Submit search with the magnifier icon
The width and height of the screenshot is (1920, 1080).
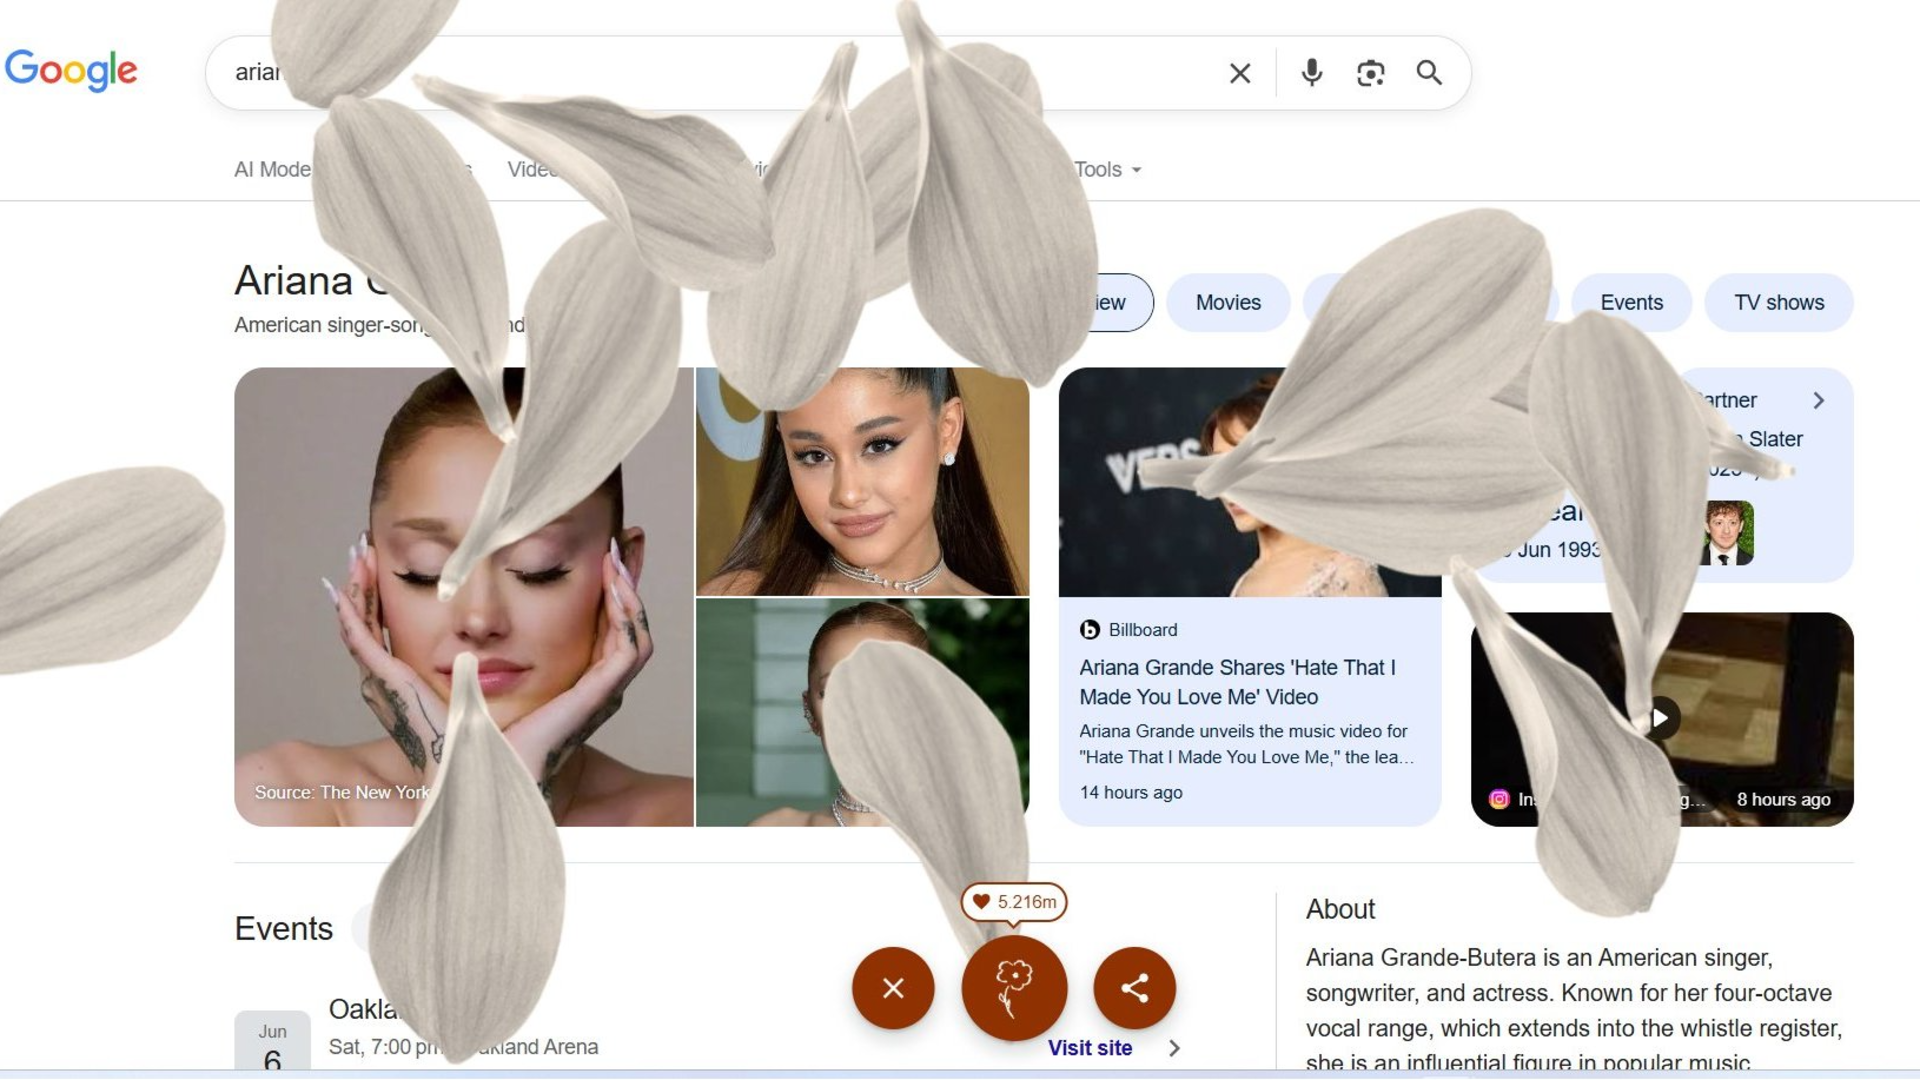coord(1429,72)
